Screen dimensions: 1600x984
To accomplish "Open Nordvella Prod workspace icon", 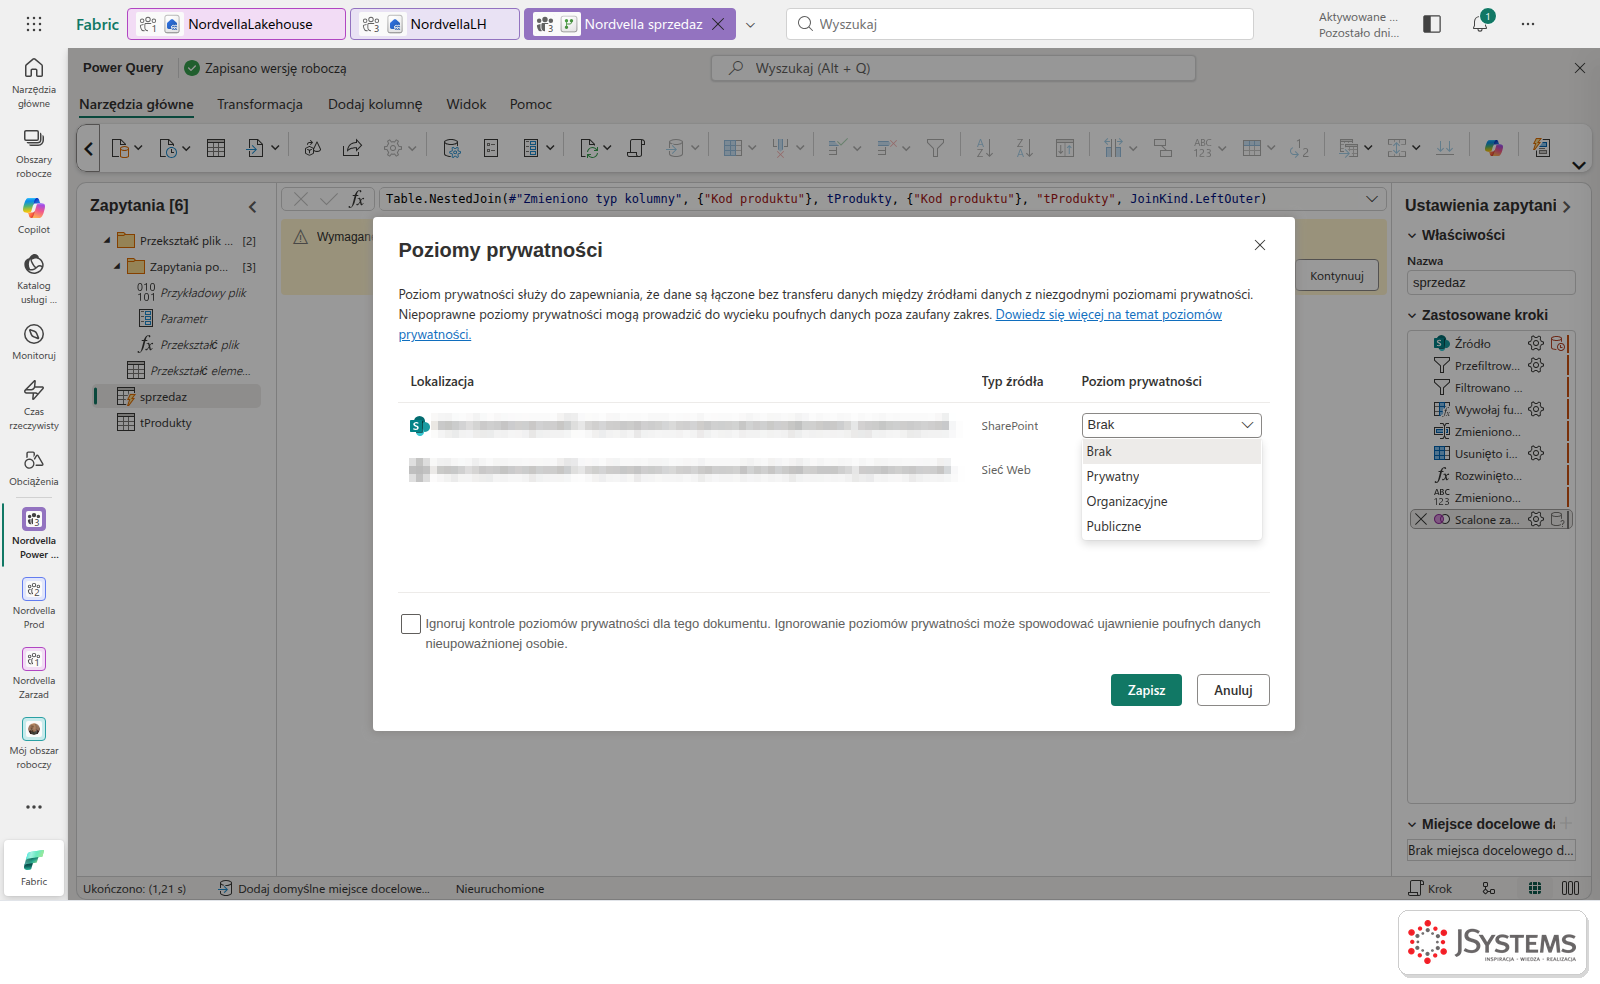I will pyautogui.click(x=34, y=602).
